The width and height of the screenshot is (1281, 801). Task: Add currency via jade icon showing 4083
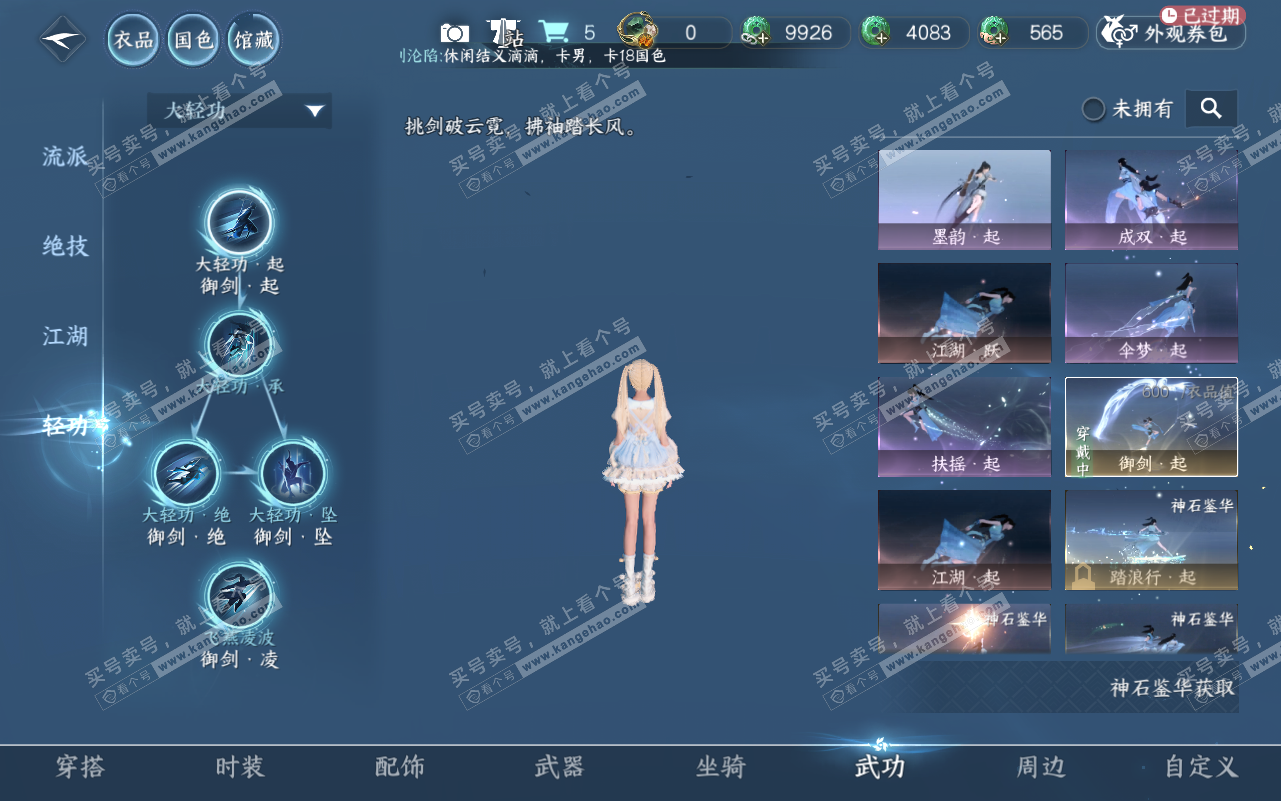tap(877, 33)
